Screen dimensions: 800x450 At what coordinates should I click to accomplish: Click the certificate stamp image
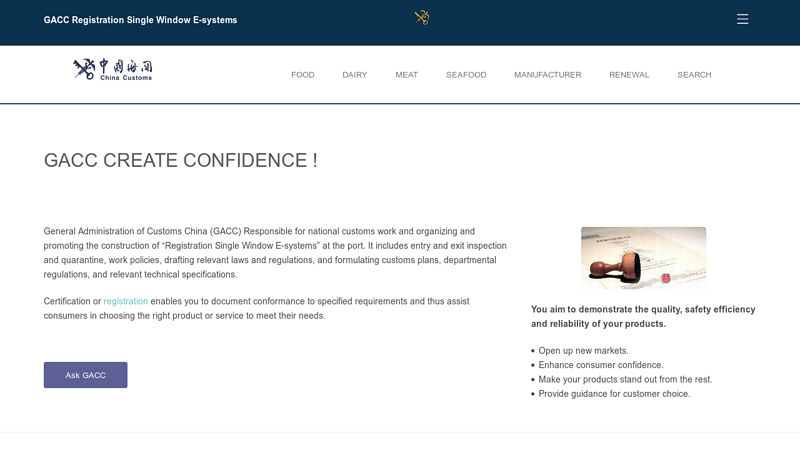(643, 258)
